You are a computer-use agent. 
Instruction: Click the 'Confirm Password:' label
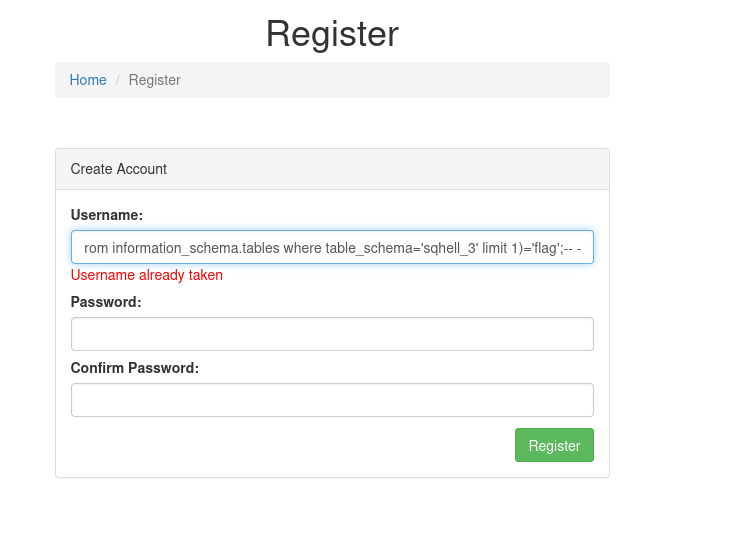[x=135, y=367]
